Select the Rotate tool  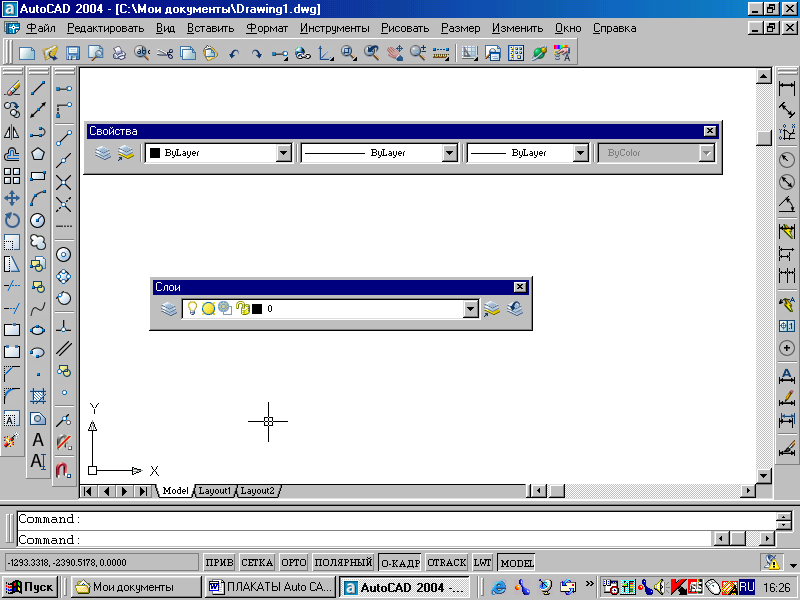(12, 220)
